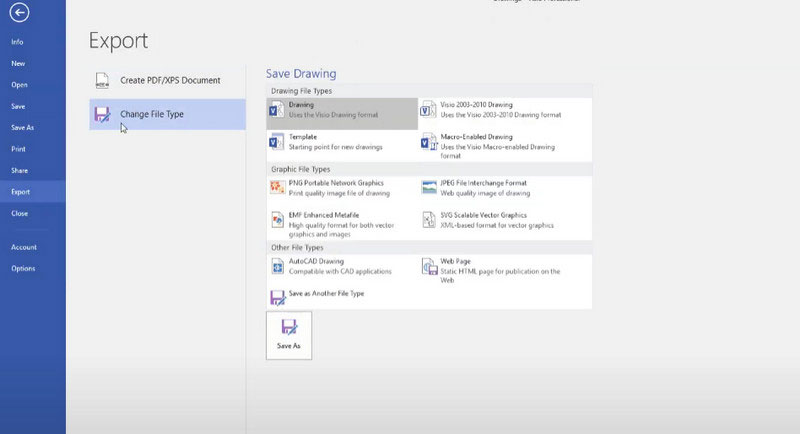Select the Change File Type label

(152, 114)
